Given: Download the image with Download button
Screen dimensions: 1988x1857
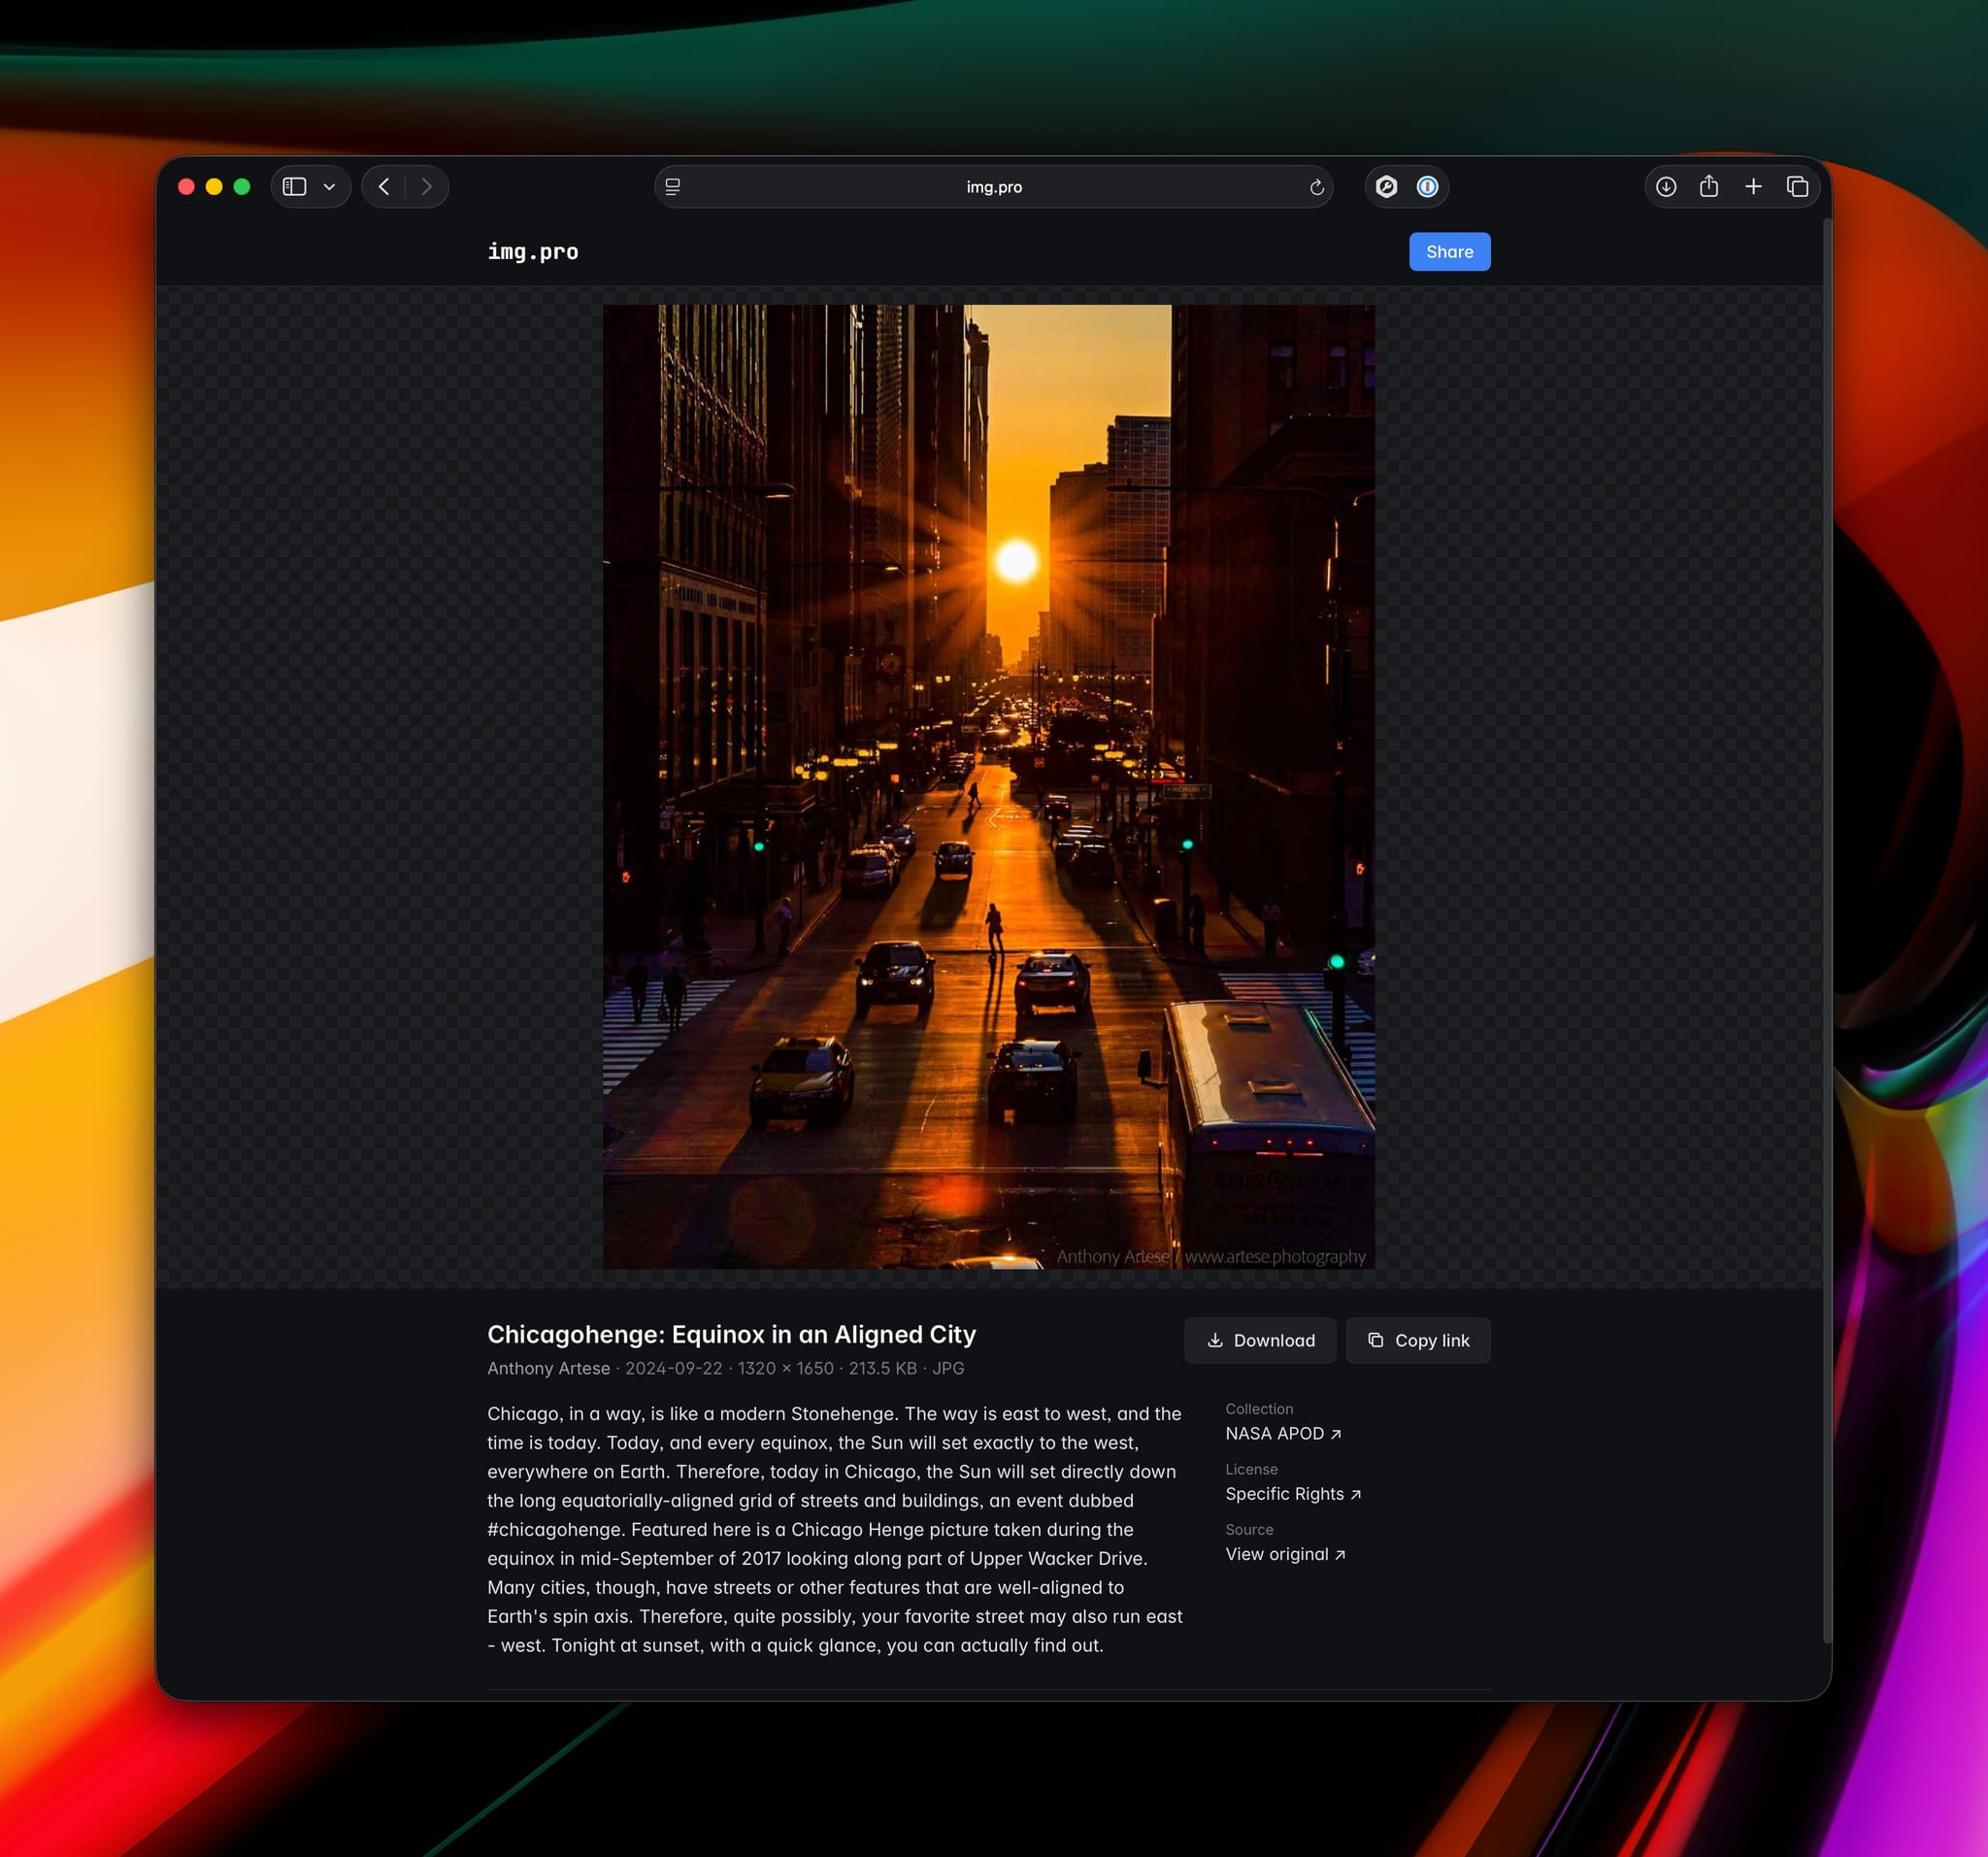Looking at the screenshot, I should [1260, 1340].
